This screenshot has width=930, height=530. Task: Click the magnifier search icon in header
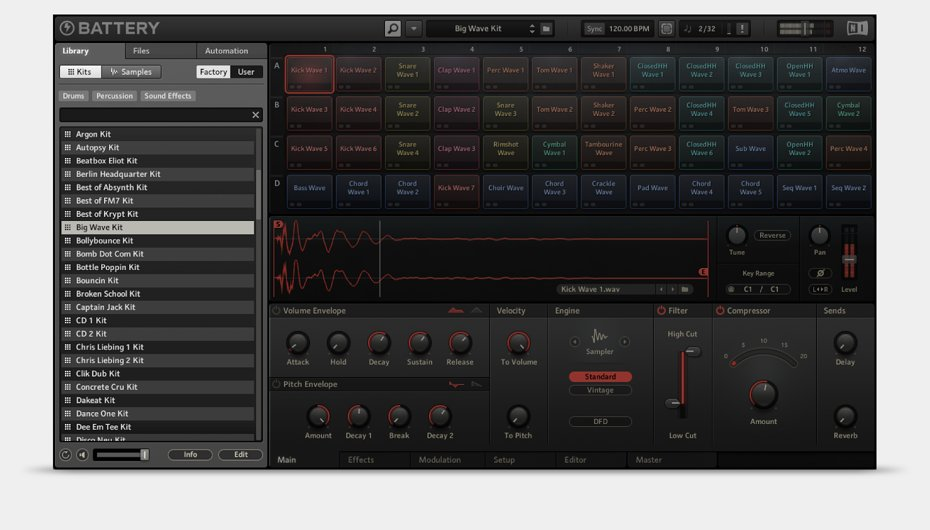click(393, 29)
